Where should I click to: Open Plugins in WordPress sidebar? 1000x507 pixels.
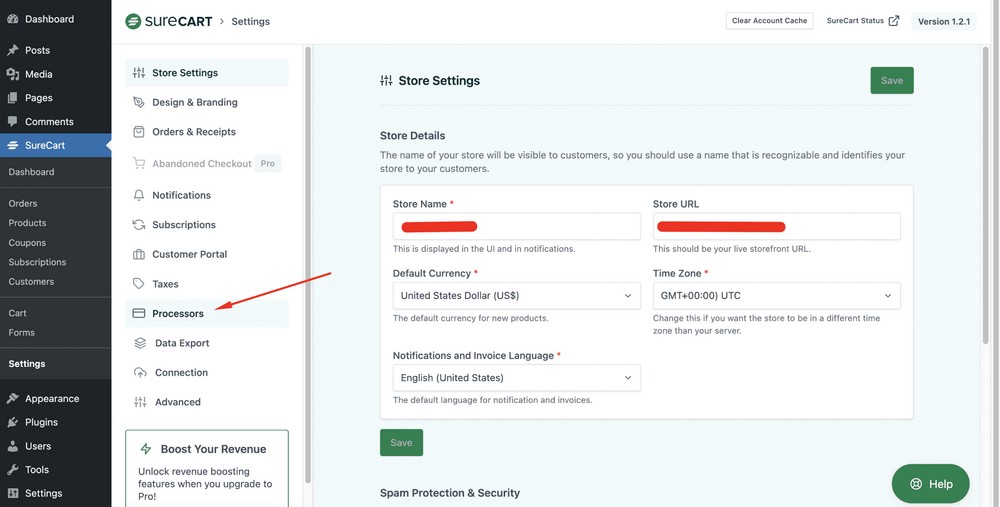[41, 422]
